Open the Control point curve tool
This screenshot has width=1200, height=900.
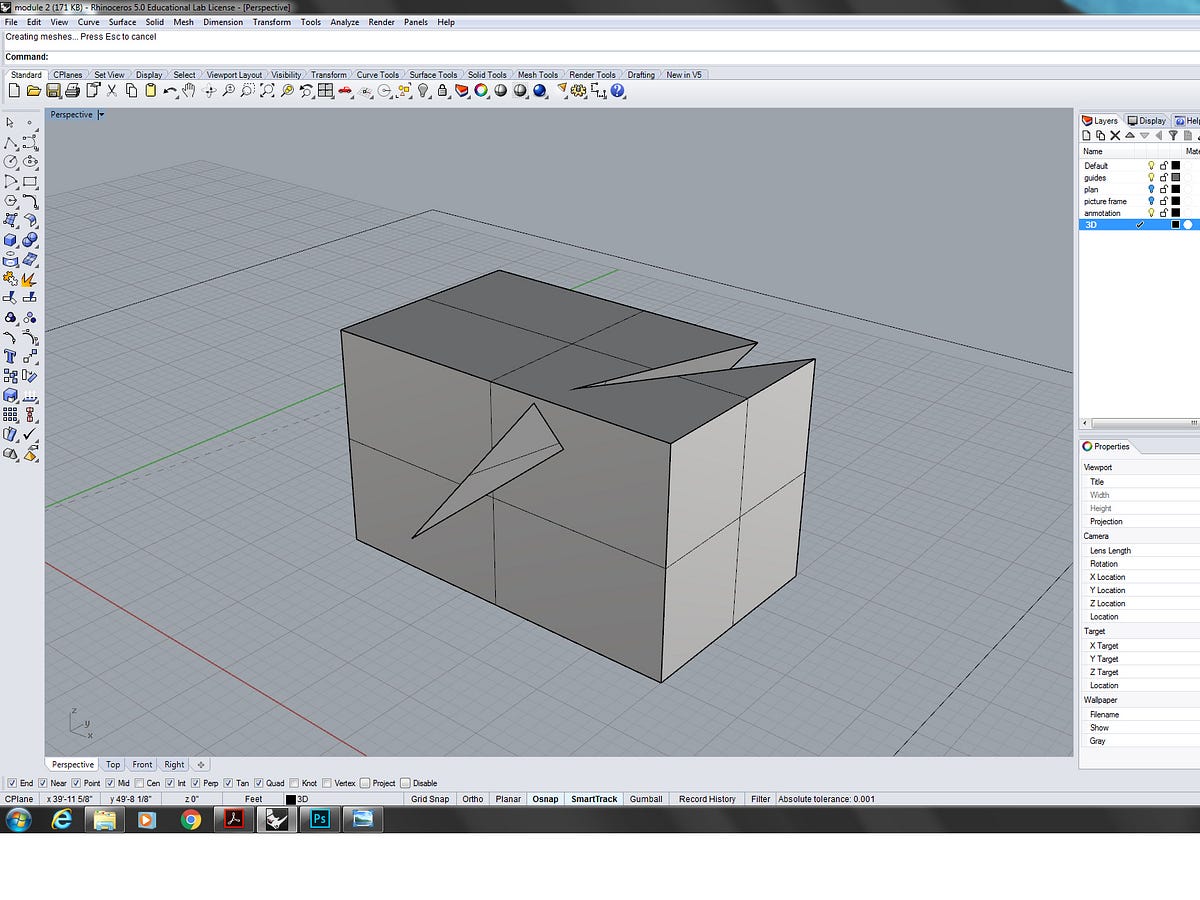(x=30, y=142)
